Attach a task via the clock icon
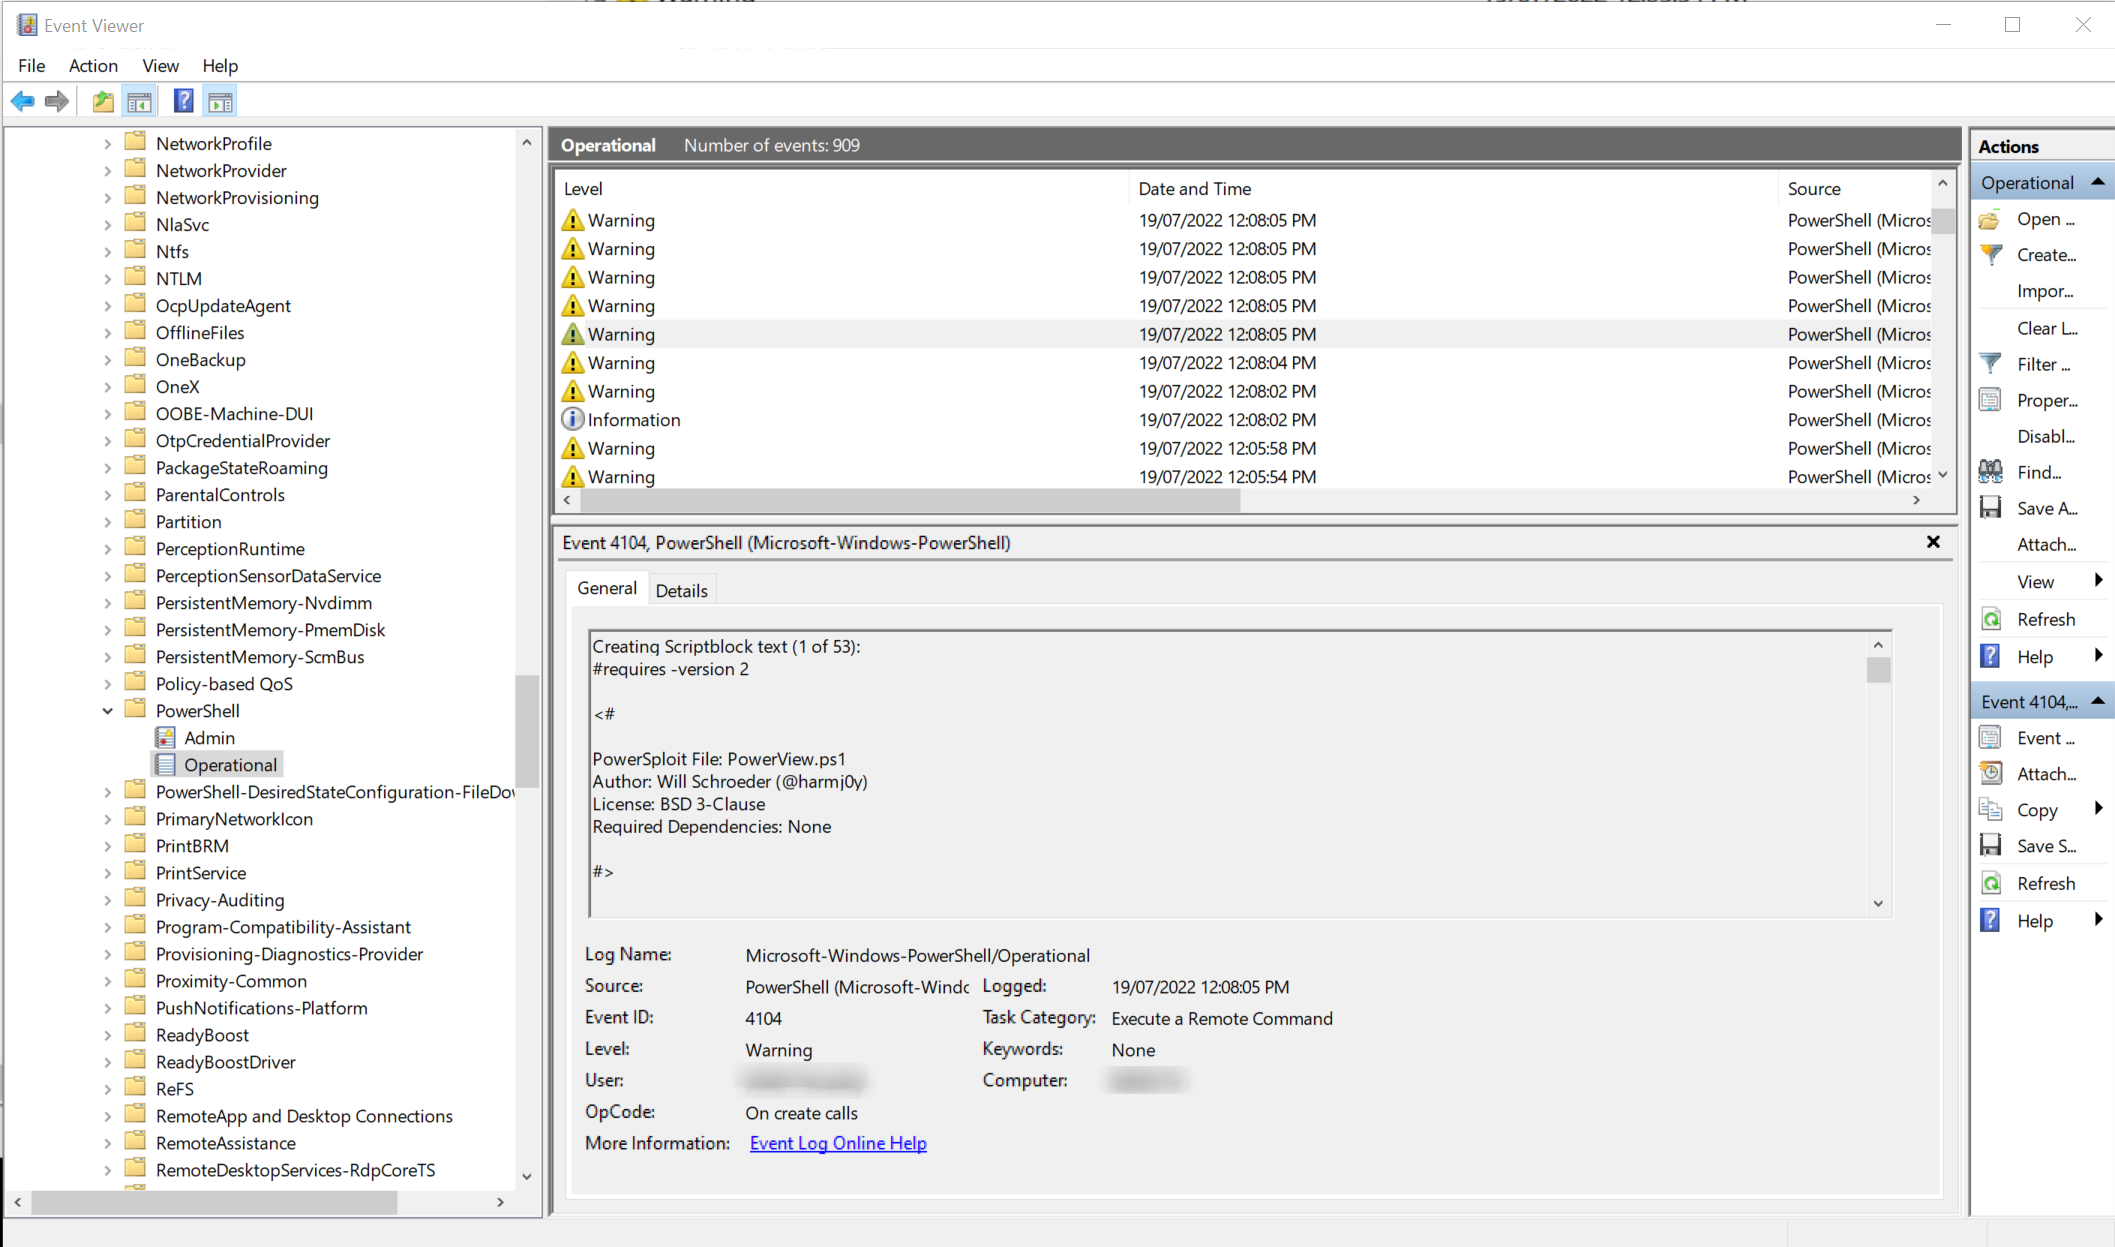 (1990, 772)
